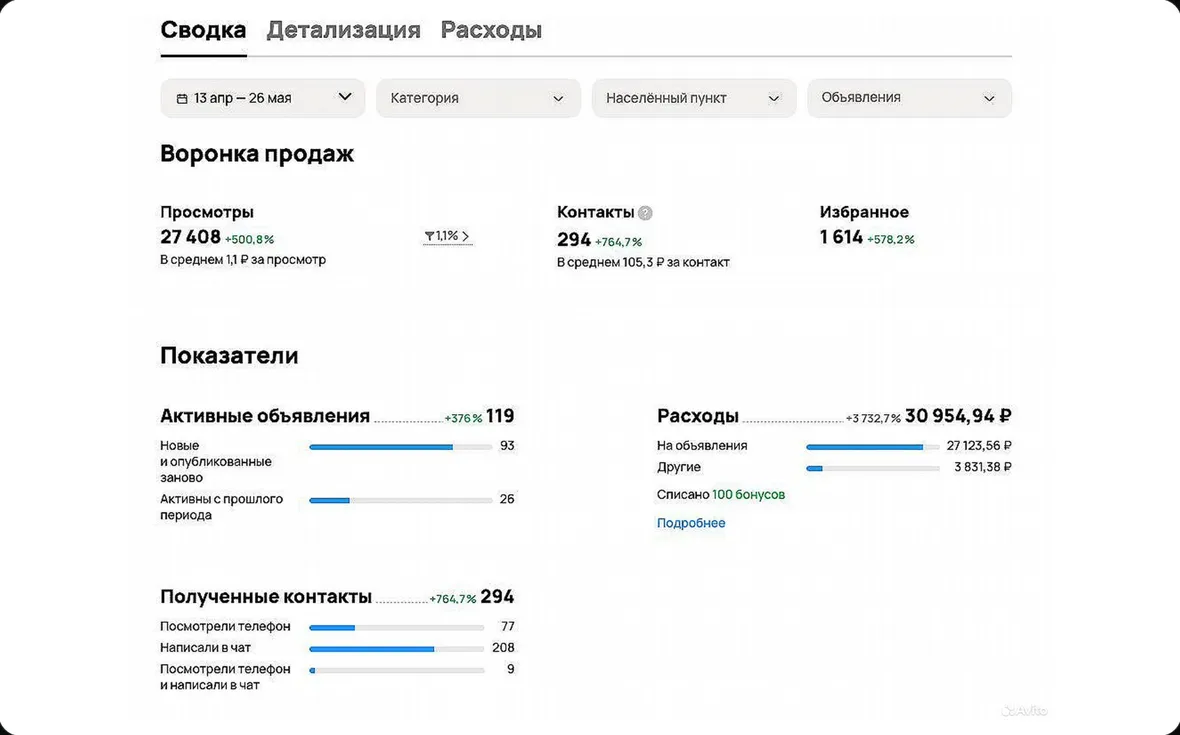
Task: Click the Полученные контакты heading
Action: click(x=266, y=597)
